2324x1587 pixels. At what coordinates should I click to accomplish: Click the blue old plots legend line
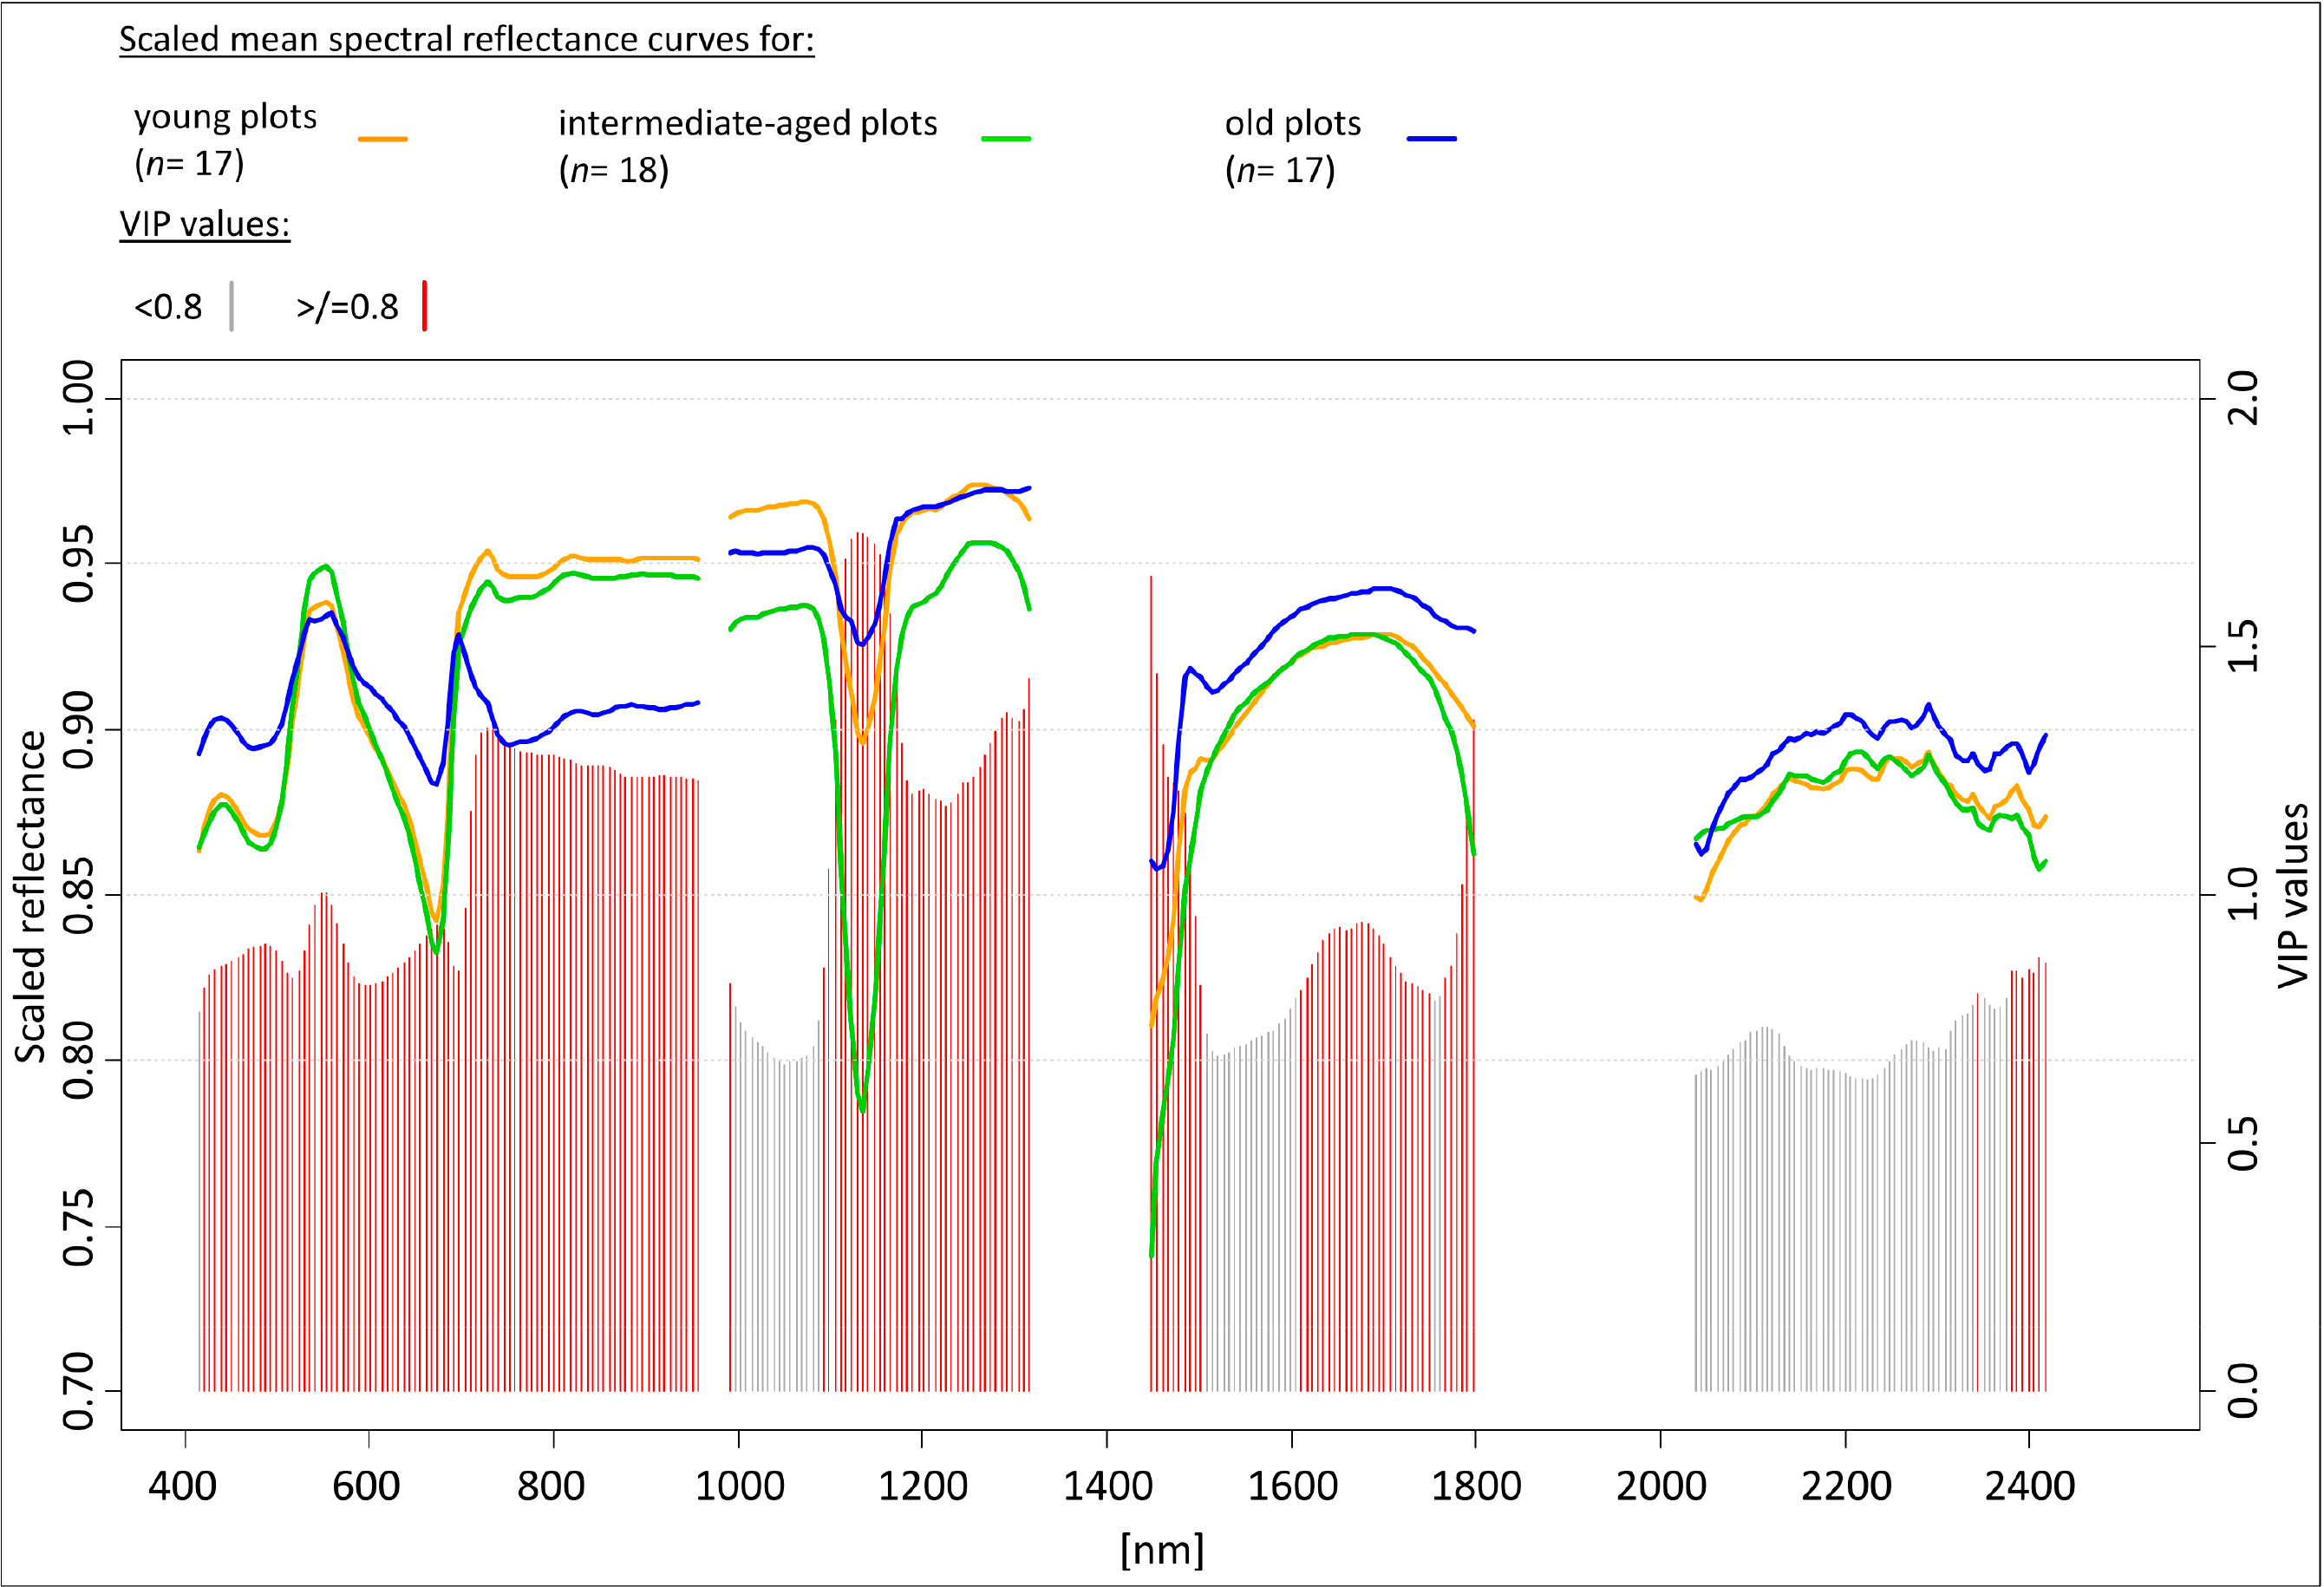coord(1431,139)
